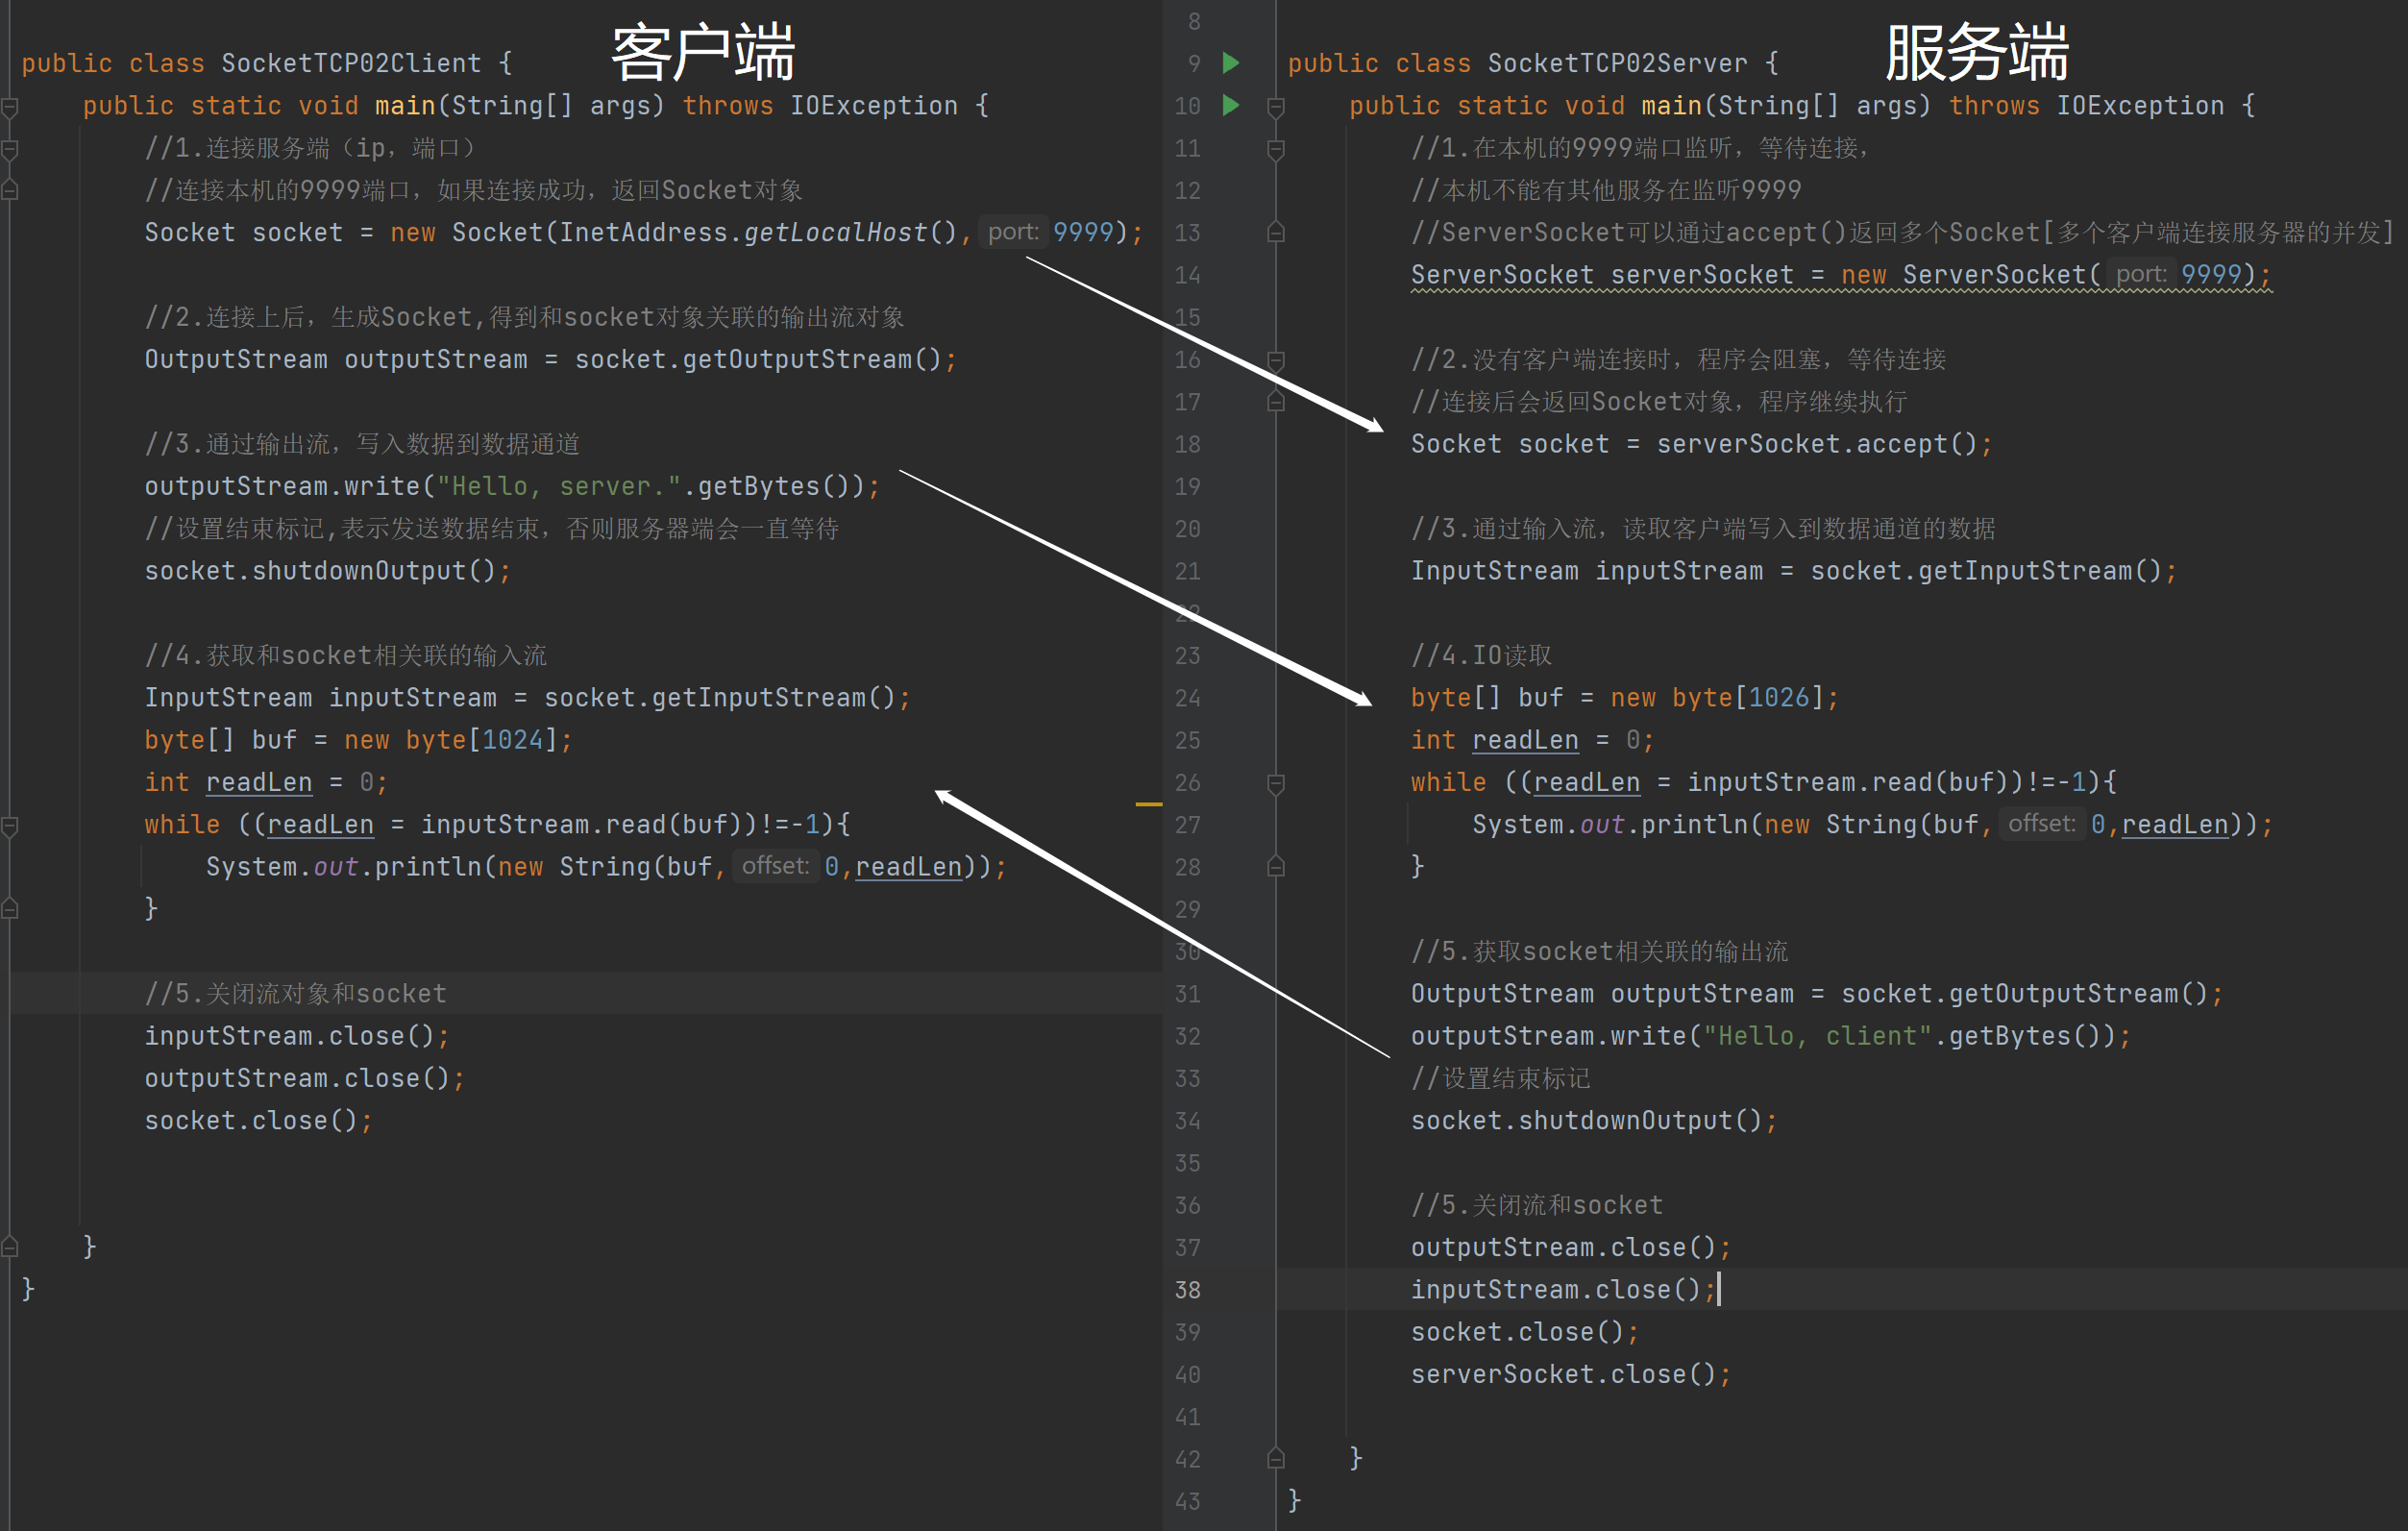Image resolution: width=2408 pixels, height=1531 pixels.
Task: Click 'offset:' inlay hint in server println line
Action: point(2042,824)
